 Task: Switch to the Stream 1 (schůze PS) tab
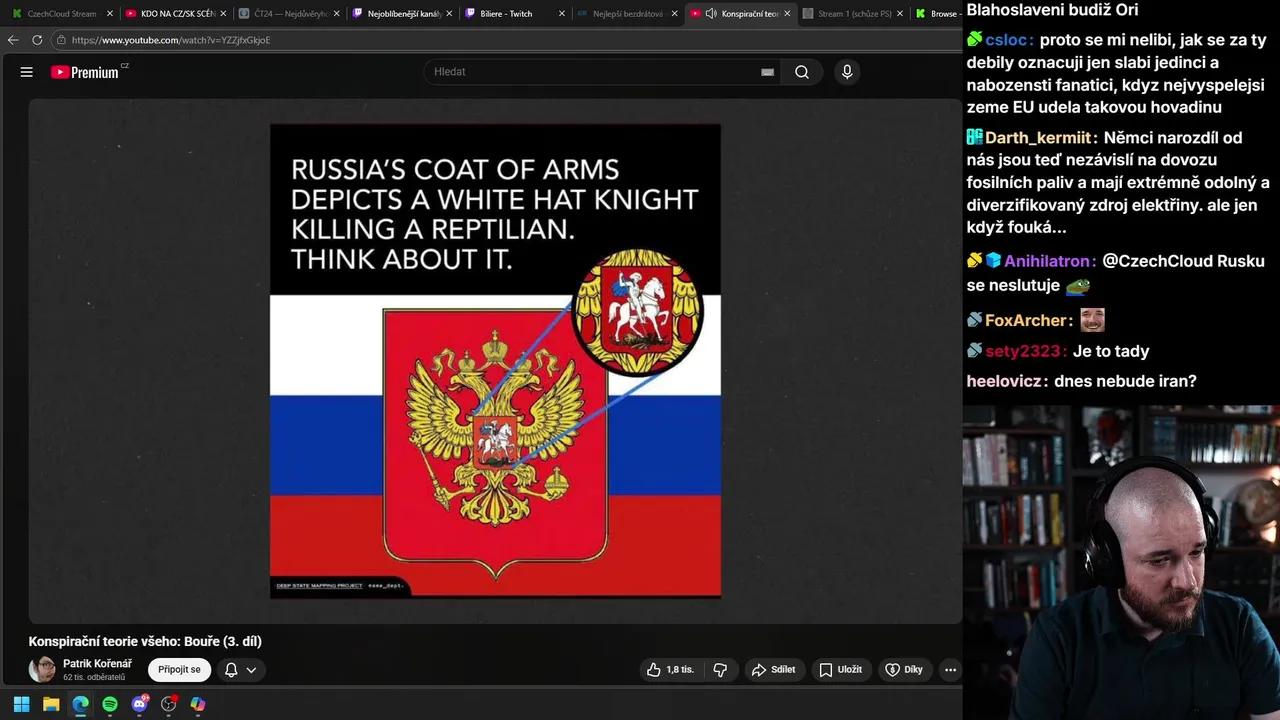click(854, 14)
